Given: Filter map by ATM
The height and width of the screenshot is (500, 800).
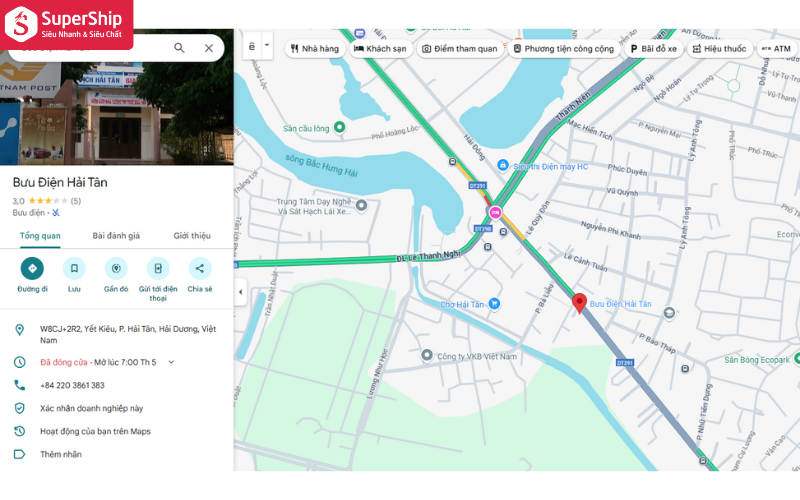Looking at the screenshot, I should pyautogui.click(x=777, y=49).
